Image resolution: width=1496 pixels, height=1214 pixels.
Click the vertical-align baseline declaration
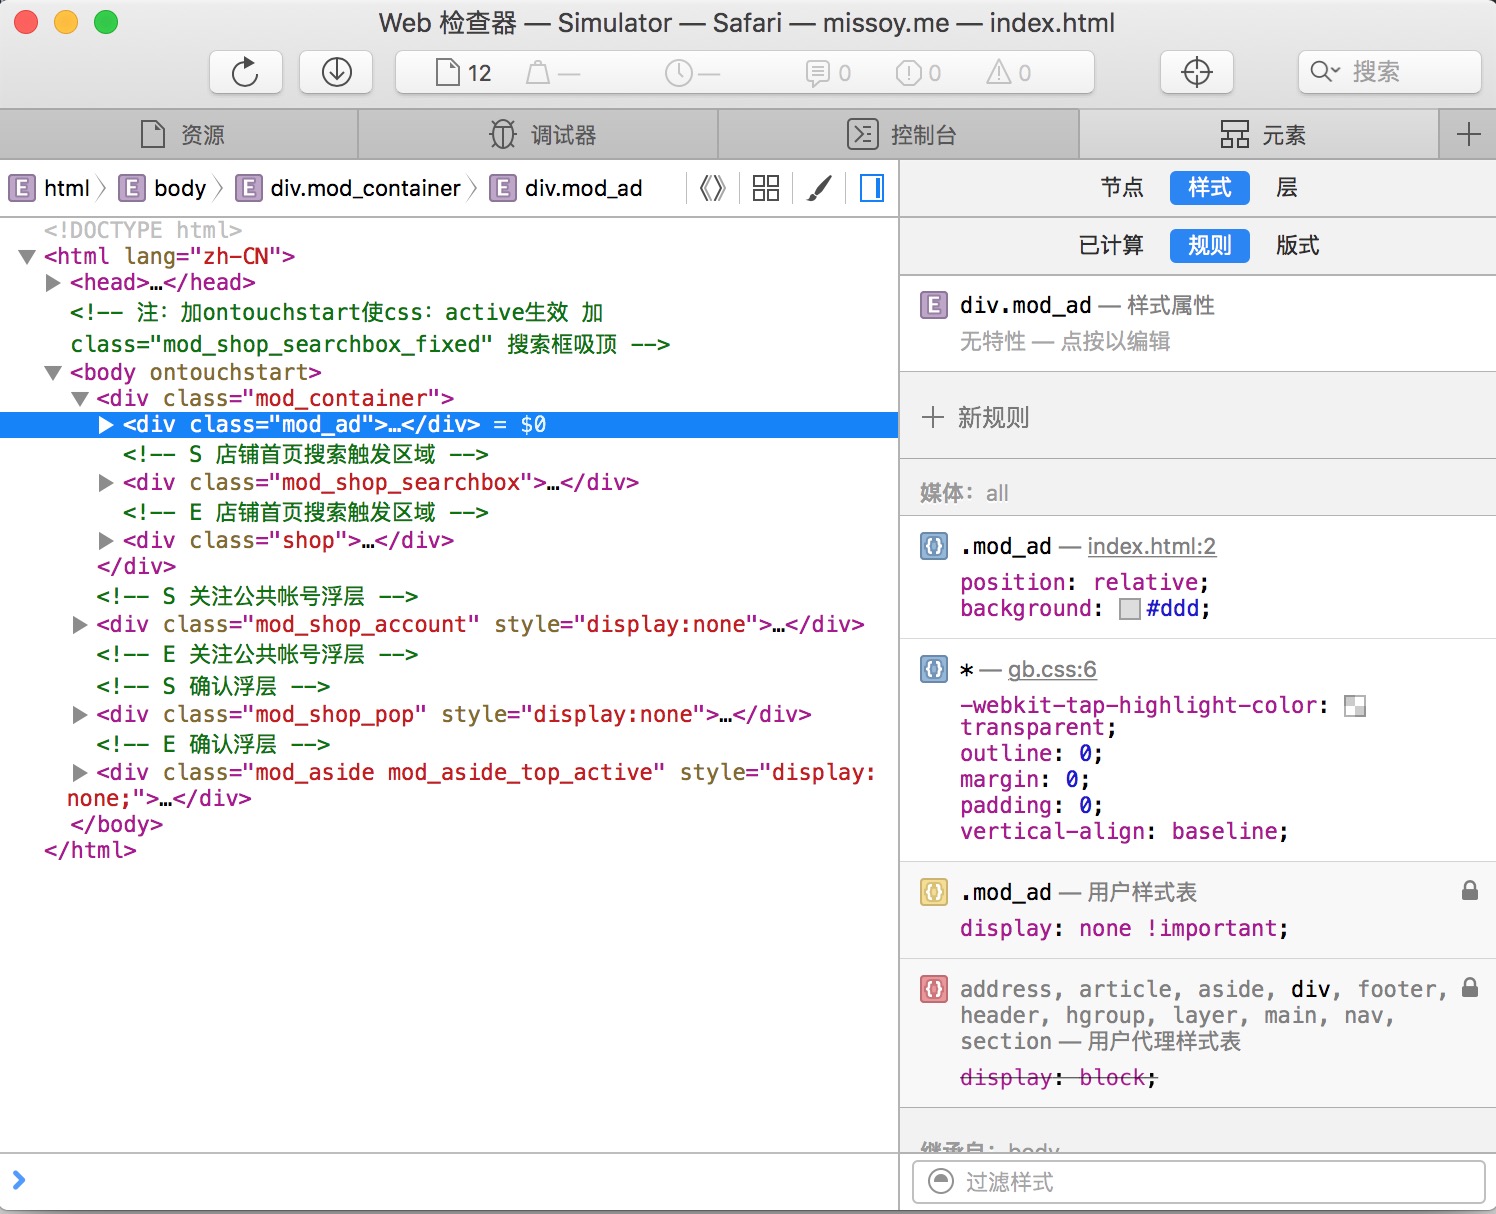[1124, 831]
